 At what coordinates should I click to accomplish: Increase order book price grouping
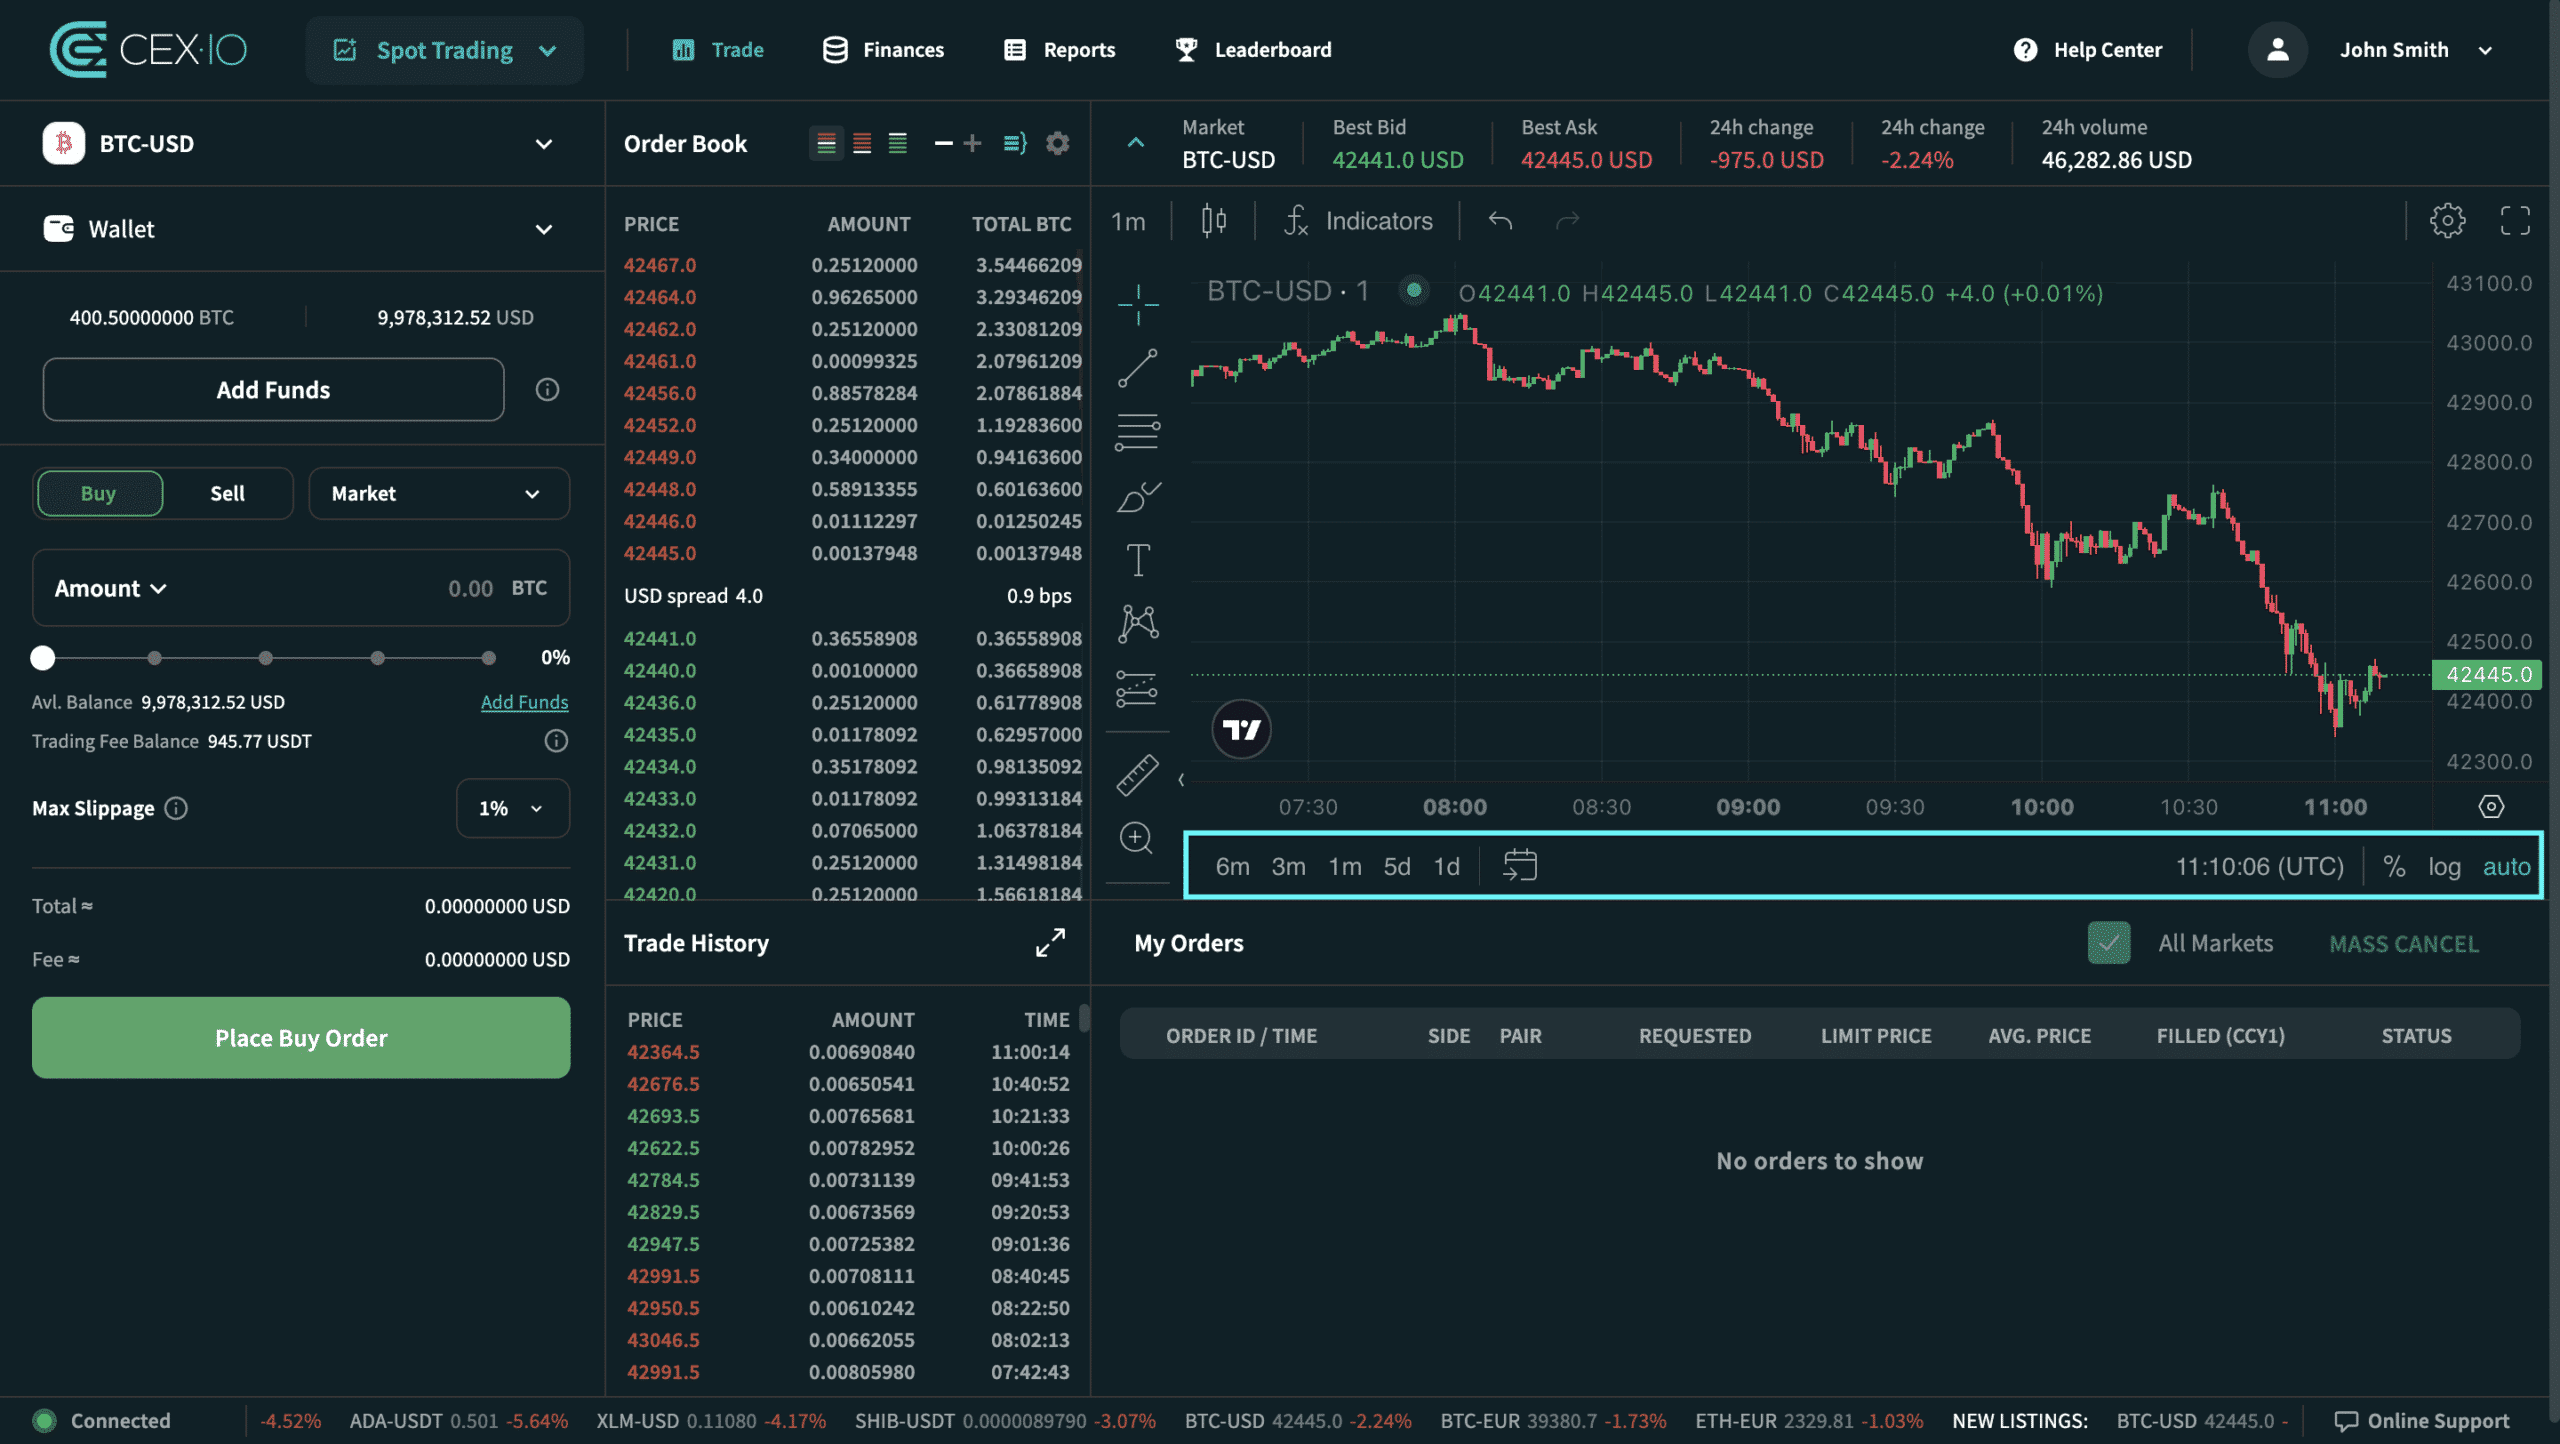[972, 144]
